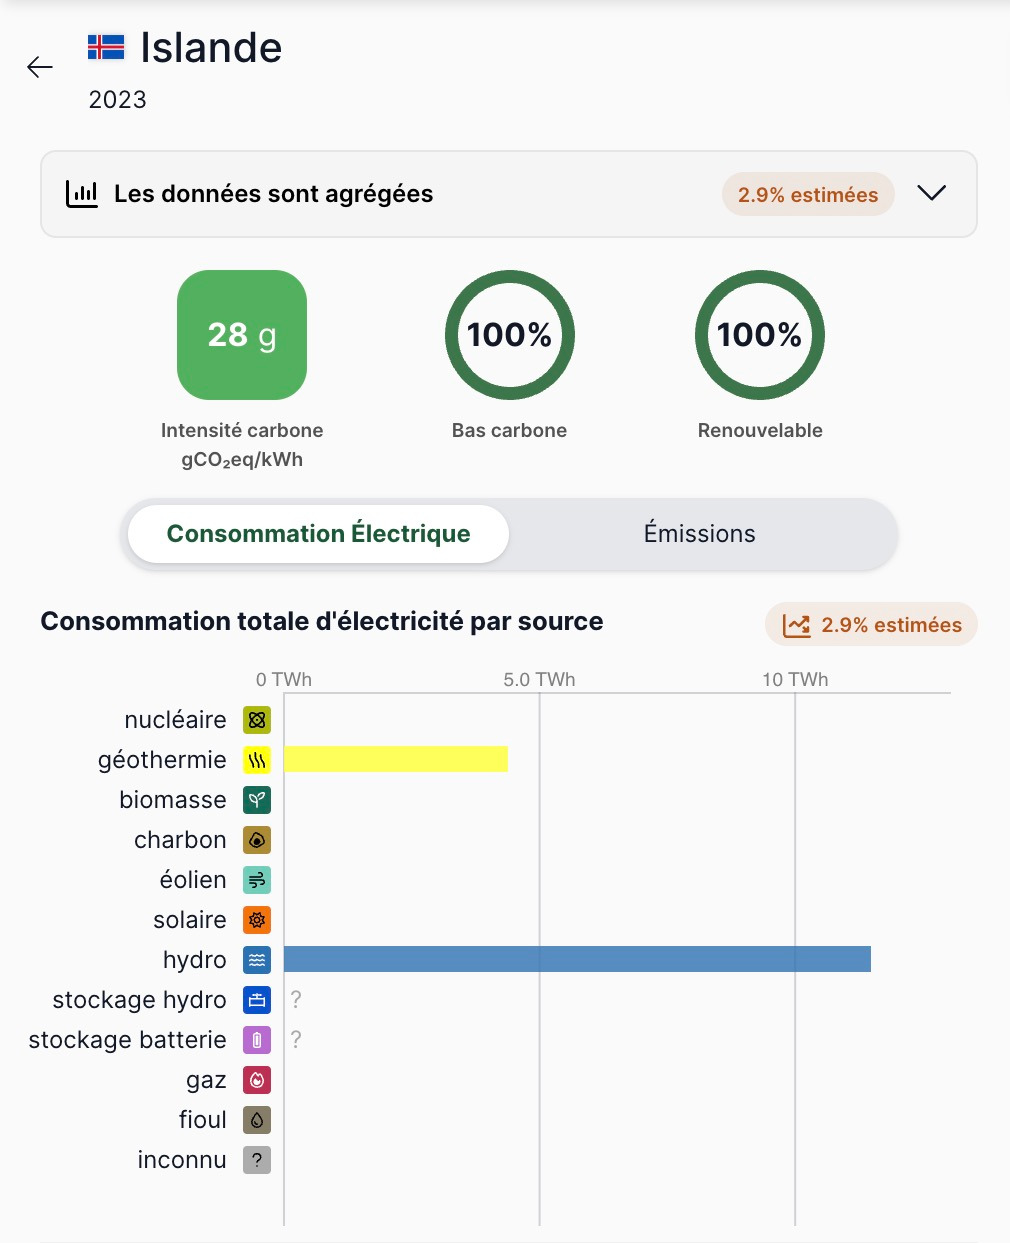Switch to Consommation Électrique view
The height and width of the screenshot is (1243, 1010).
point(318,534)
